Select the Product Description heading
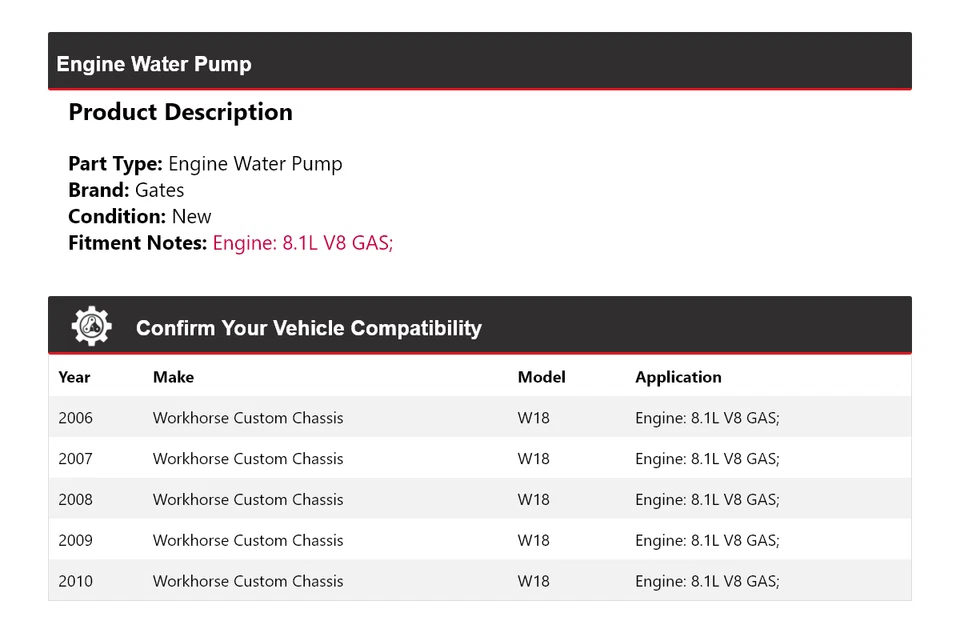Image resolution: width=960 pixels, height=633 pixels. tap(180, 112)
